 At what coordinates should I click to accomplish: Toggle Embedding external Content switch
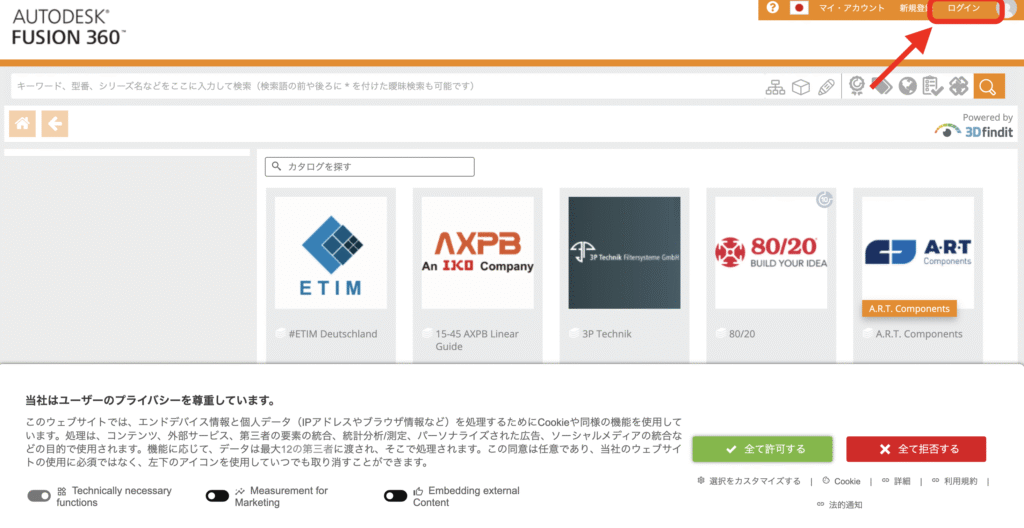pyautogui.click(x=396, y=496)
